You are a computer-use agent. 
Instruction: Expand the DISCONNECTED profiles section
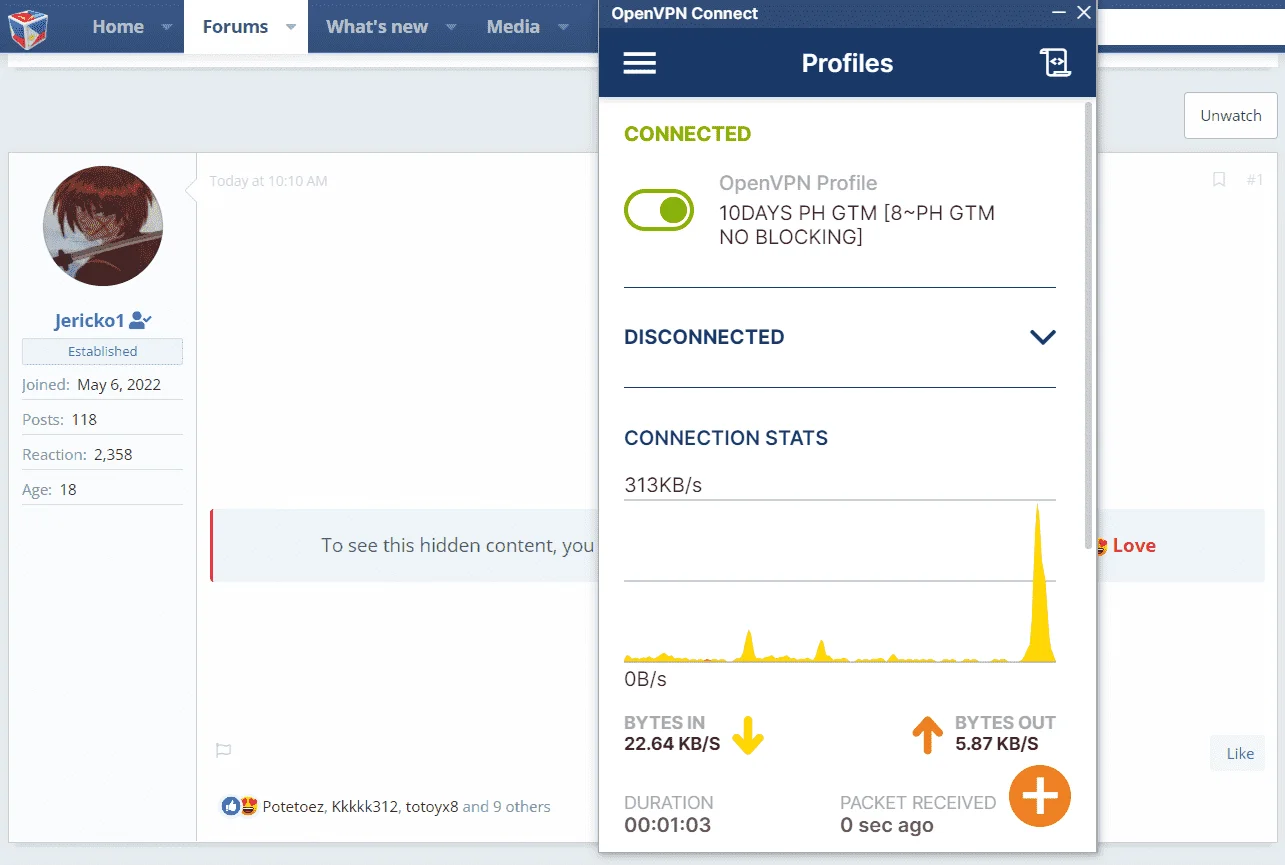1043,337
